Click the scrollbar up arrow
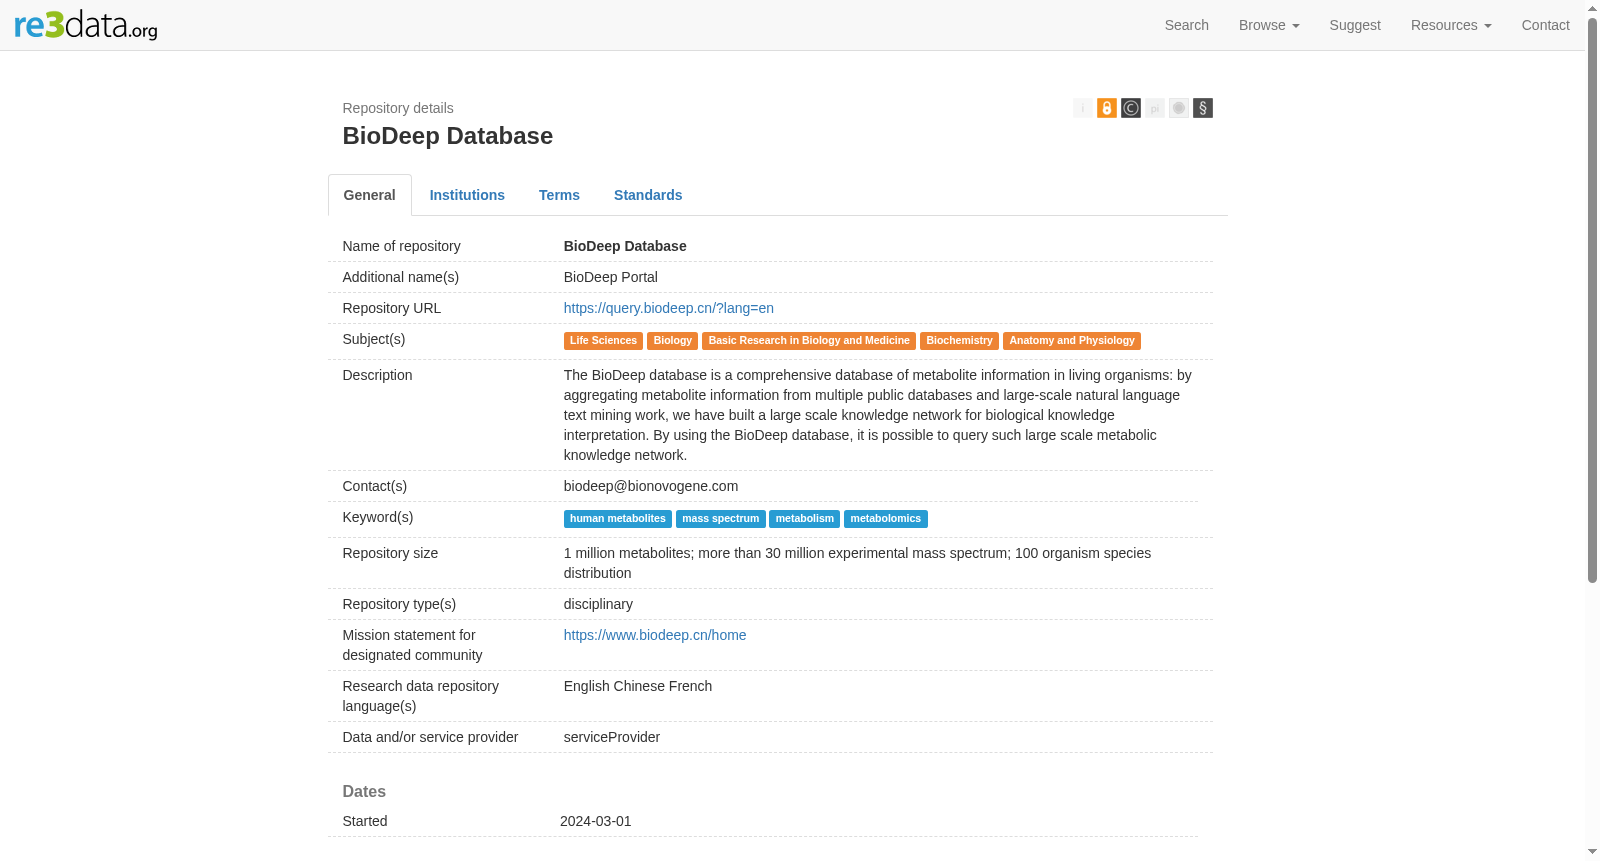The image size is (1600, 861). (1592, 8)
